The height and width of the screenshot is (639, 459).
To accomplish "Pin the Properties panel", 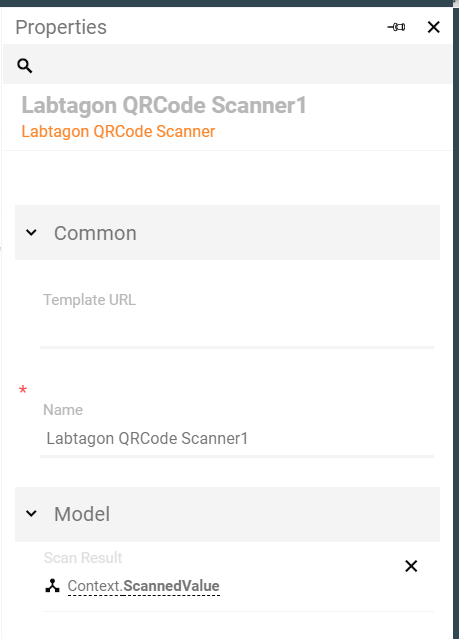I will pyautogui.click(x=396, y=27).
